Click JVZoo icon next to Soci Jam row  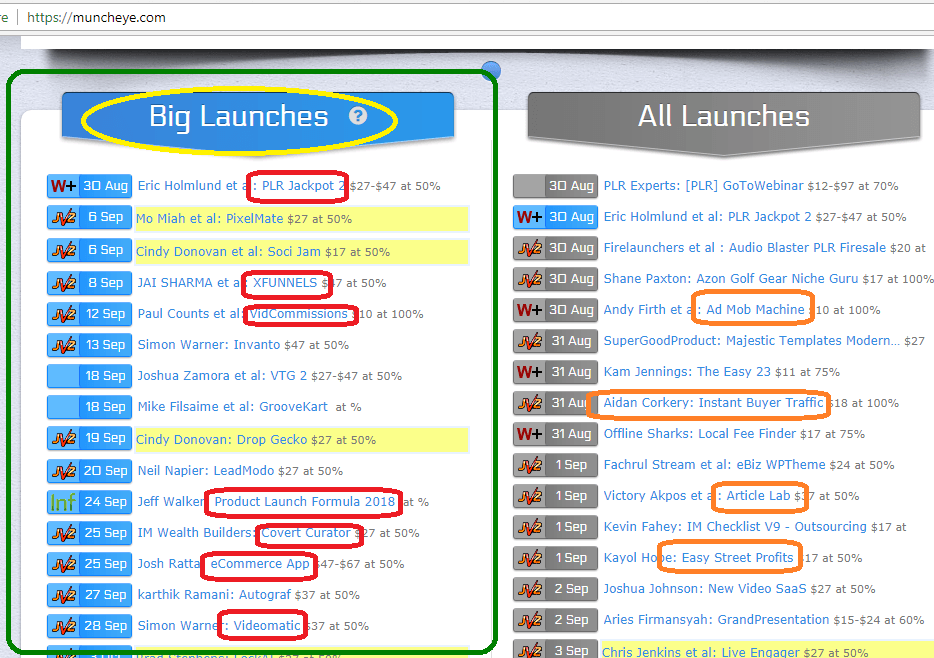click(x=63, y=250)
